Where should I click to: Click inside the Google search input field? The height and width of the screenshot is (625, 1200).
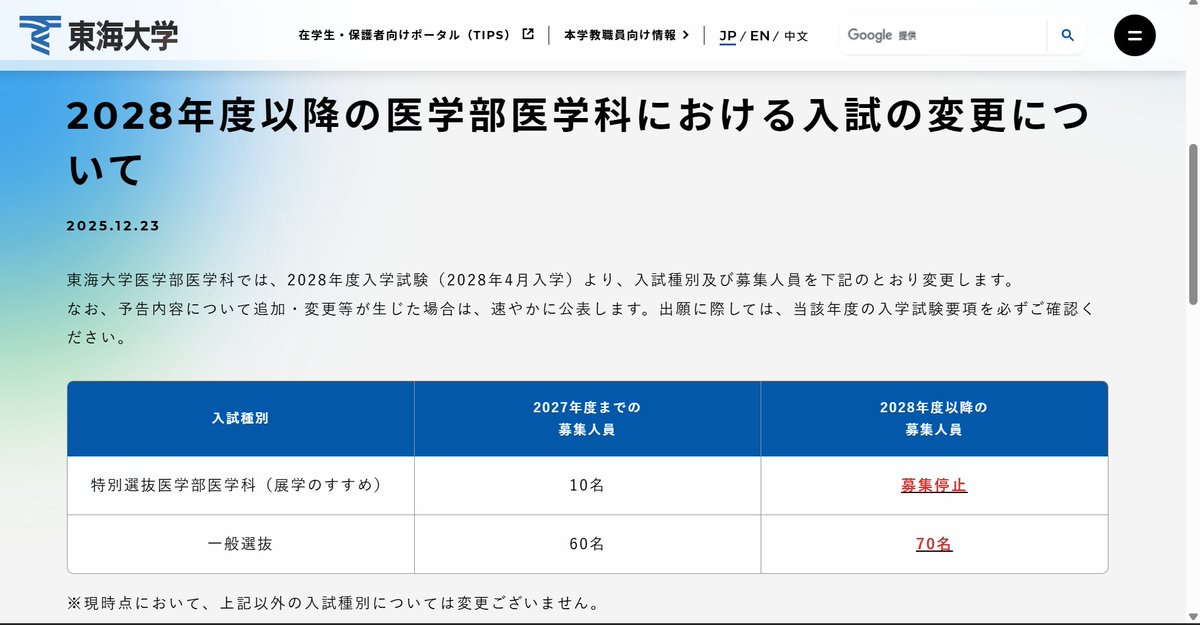(960, 34)
